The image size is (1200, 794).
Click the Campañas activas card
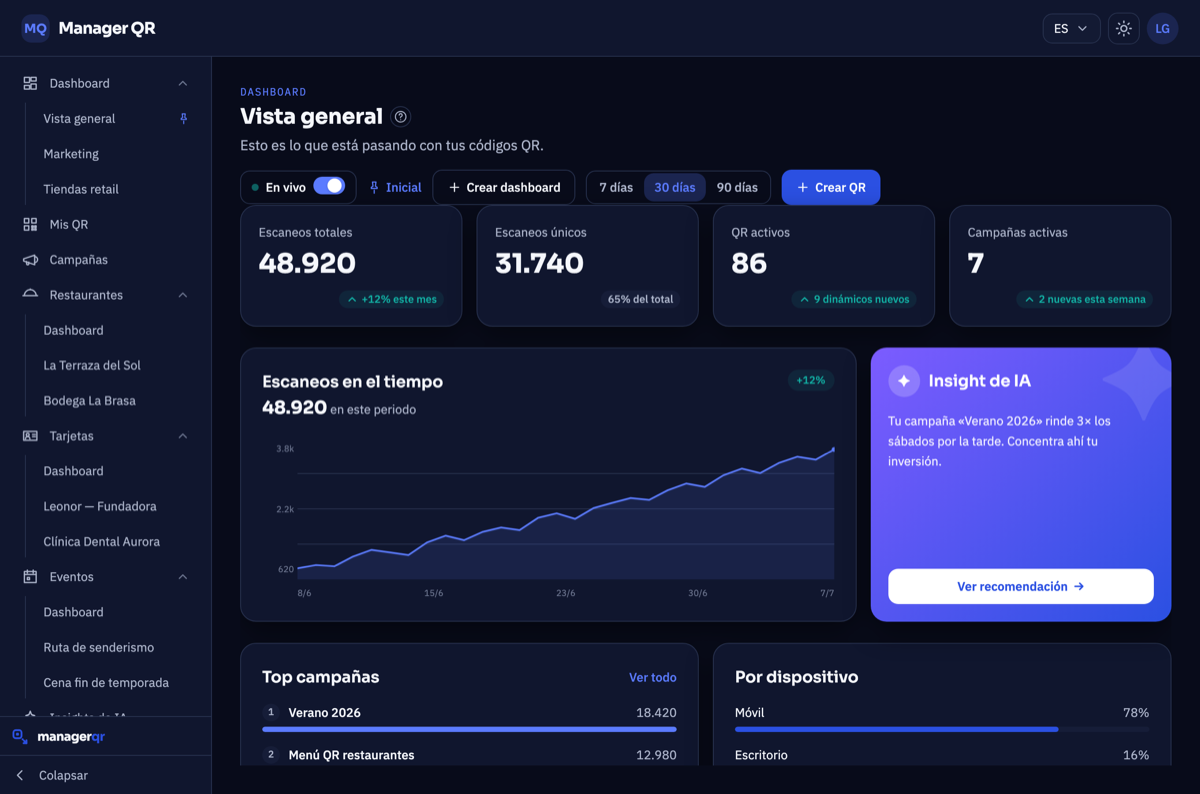click(x=1060, y=266)
